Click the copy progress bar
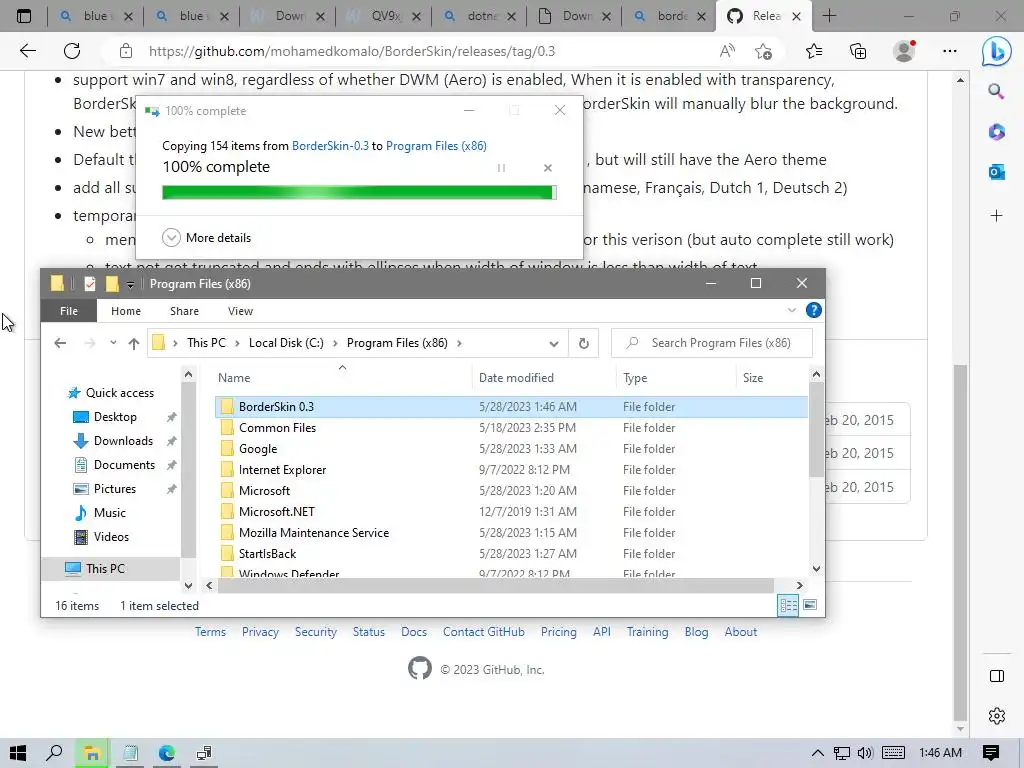Screen dimensions: 1024x768 (x=359, y=192)
